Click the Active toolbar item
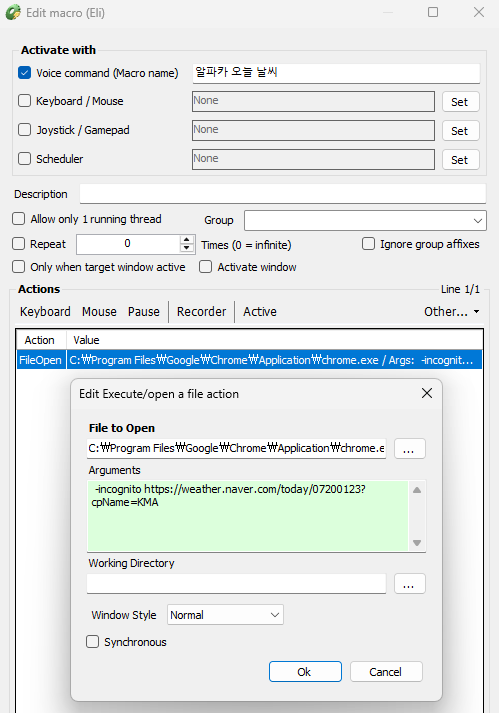Viewport: 499px width, 713px height. 260,311
